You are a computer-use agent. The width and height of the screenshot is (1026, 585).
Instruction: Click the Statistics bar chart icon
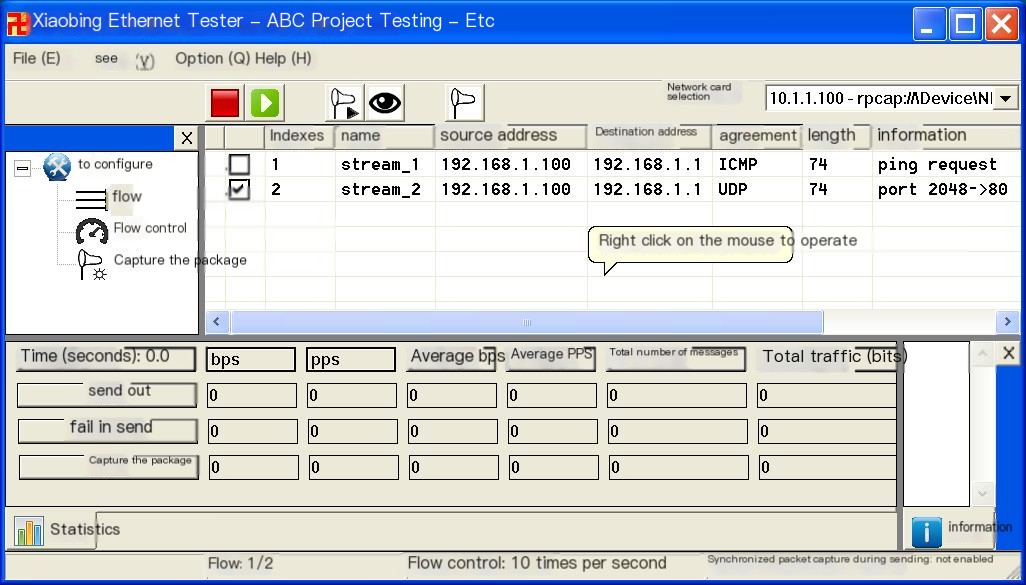tap(29, 531)
